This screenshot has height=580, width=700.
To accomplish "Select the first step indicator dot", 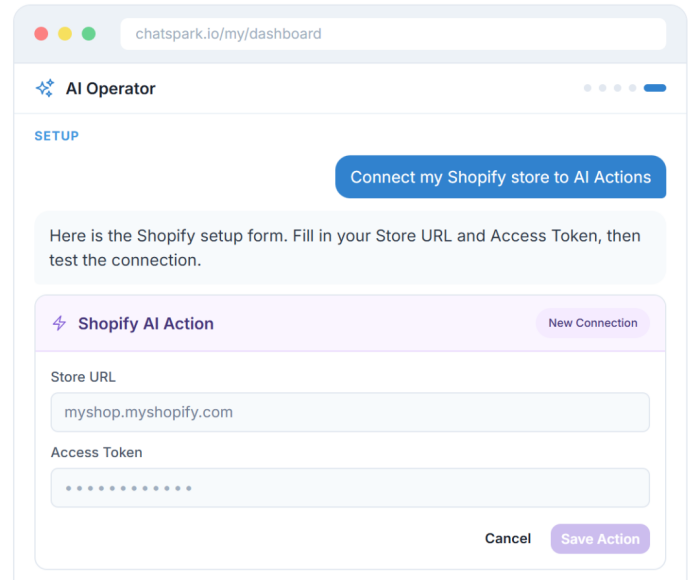I will (x=588, y=88).
